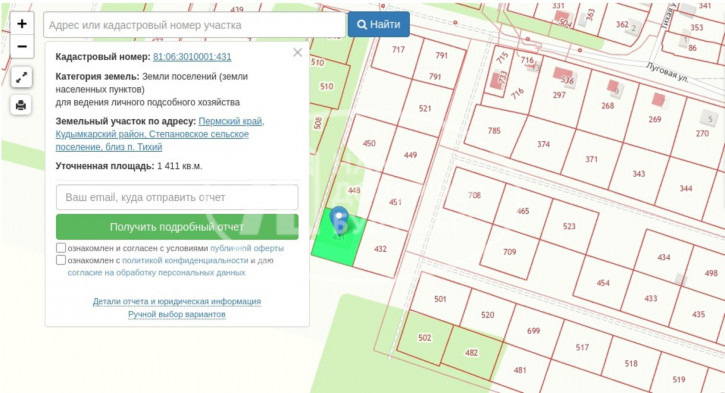Open политикой конфиденциальности link
Screen dimensions: 725x393
click(185, 260)
